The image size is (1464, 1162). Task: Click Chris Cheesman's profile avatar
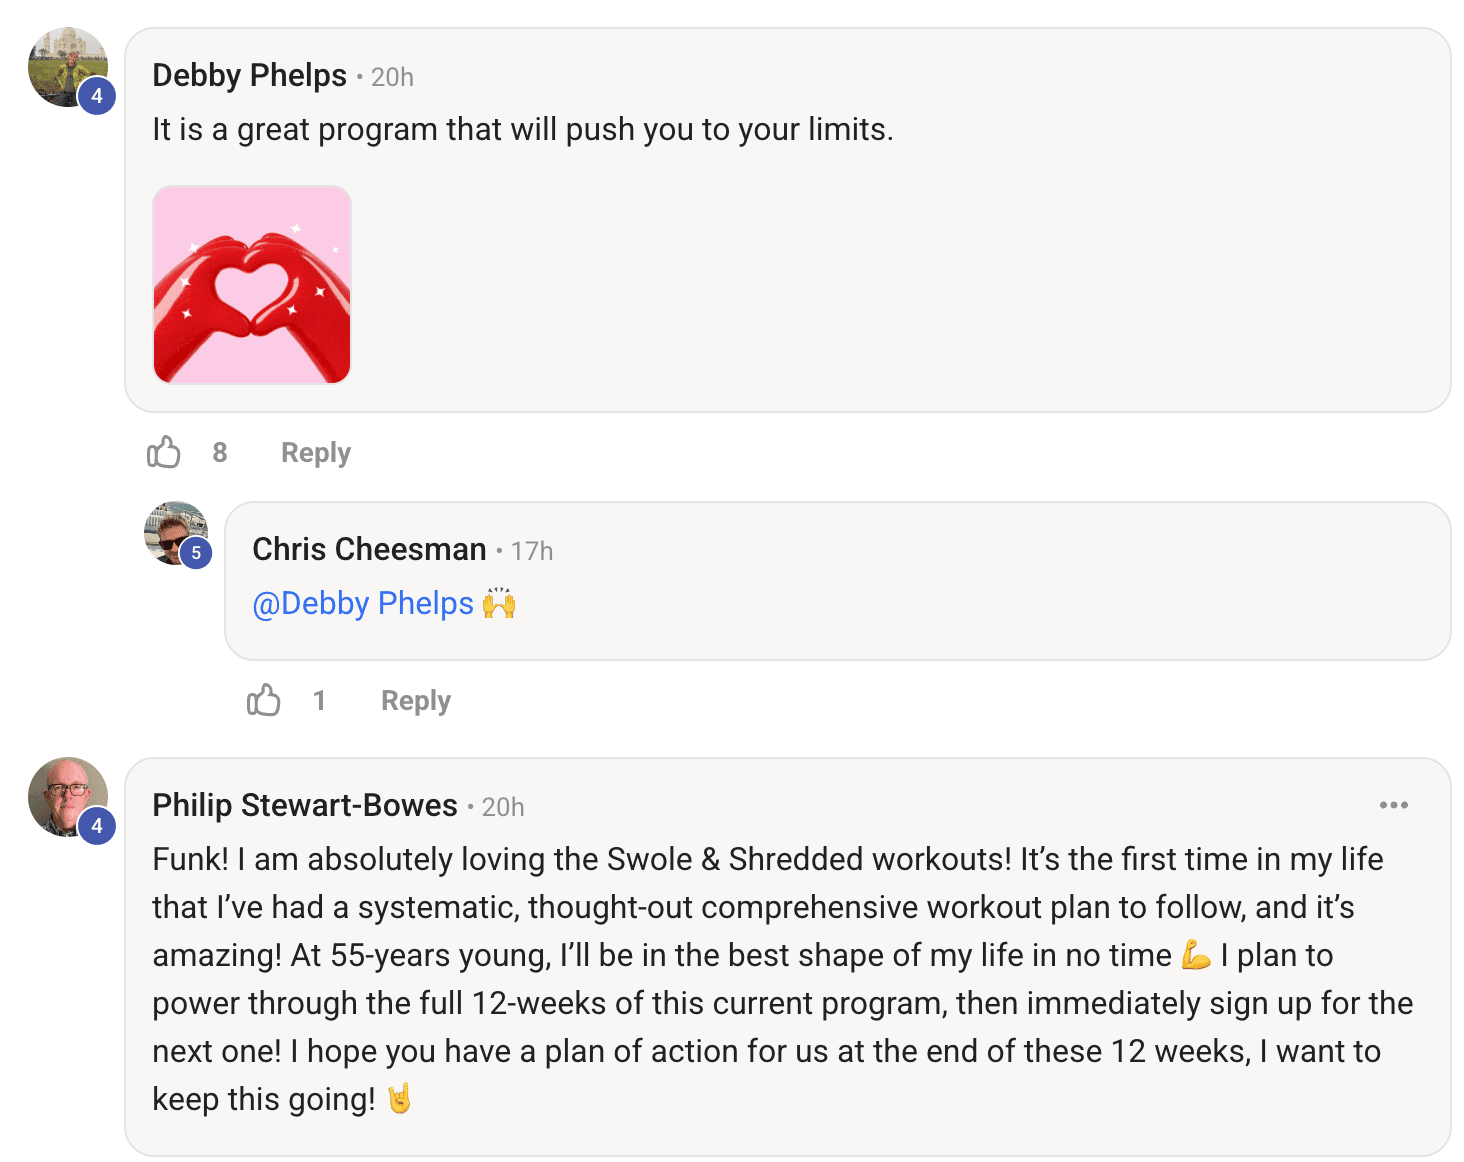point(172,528)
